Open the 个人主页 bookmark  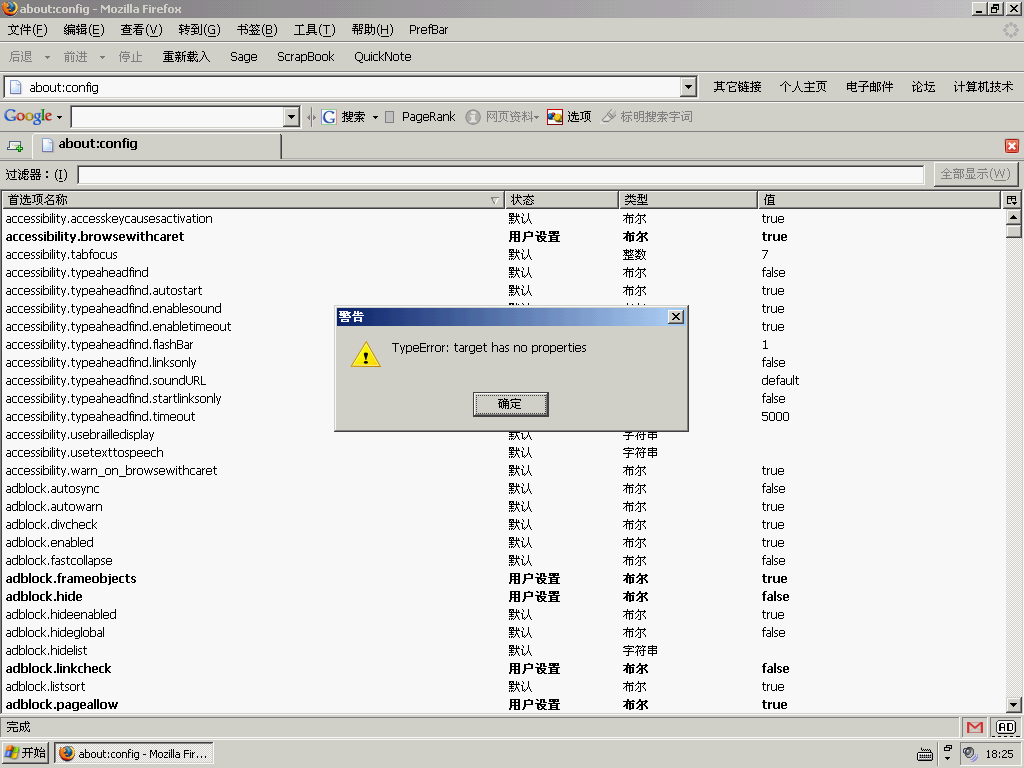[803, 87]
